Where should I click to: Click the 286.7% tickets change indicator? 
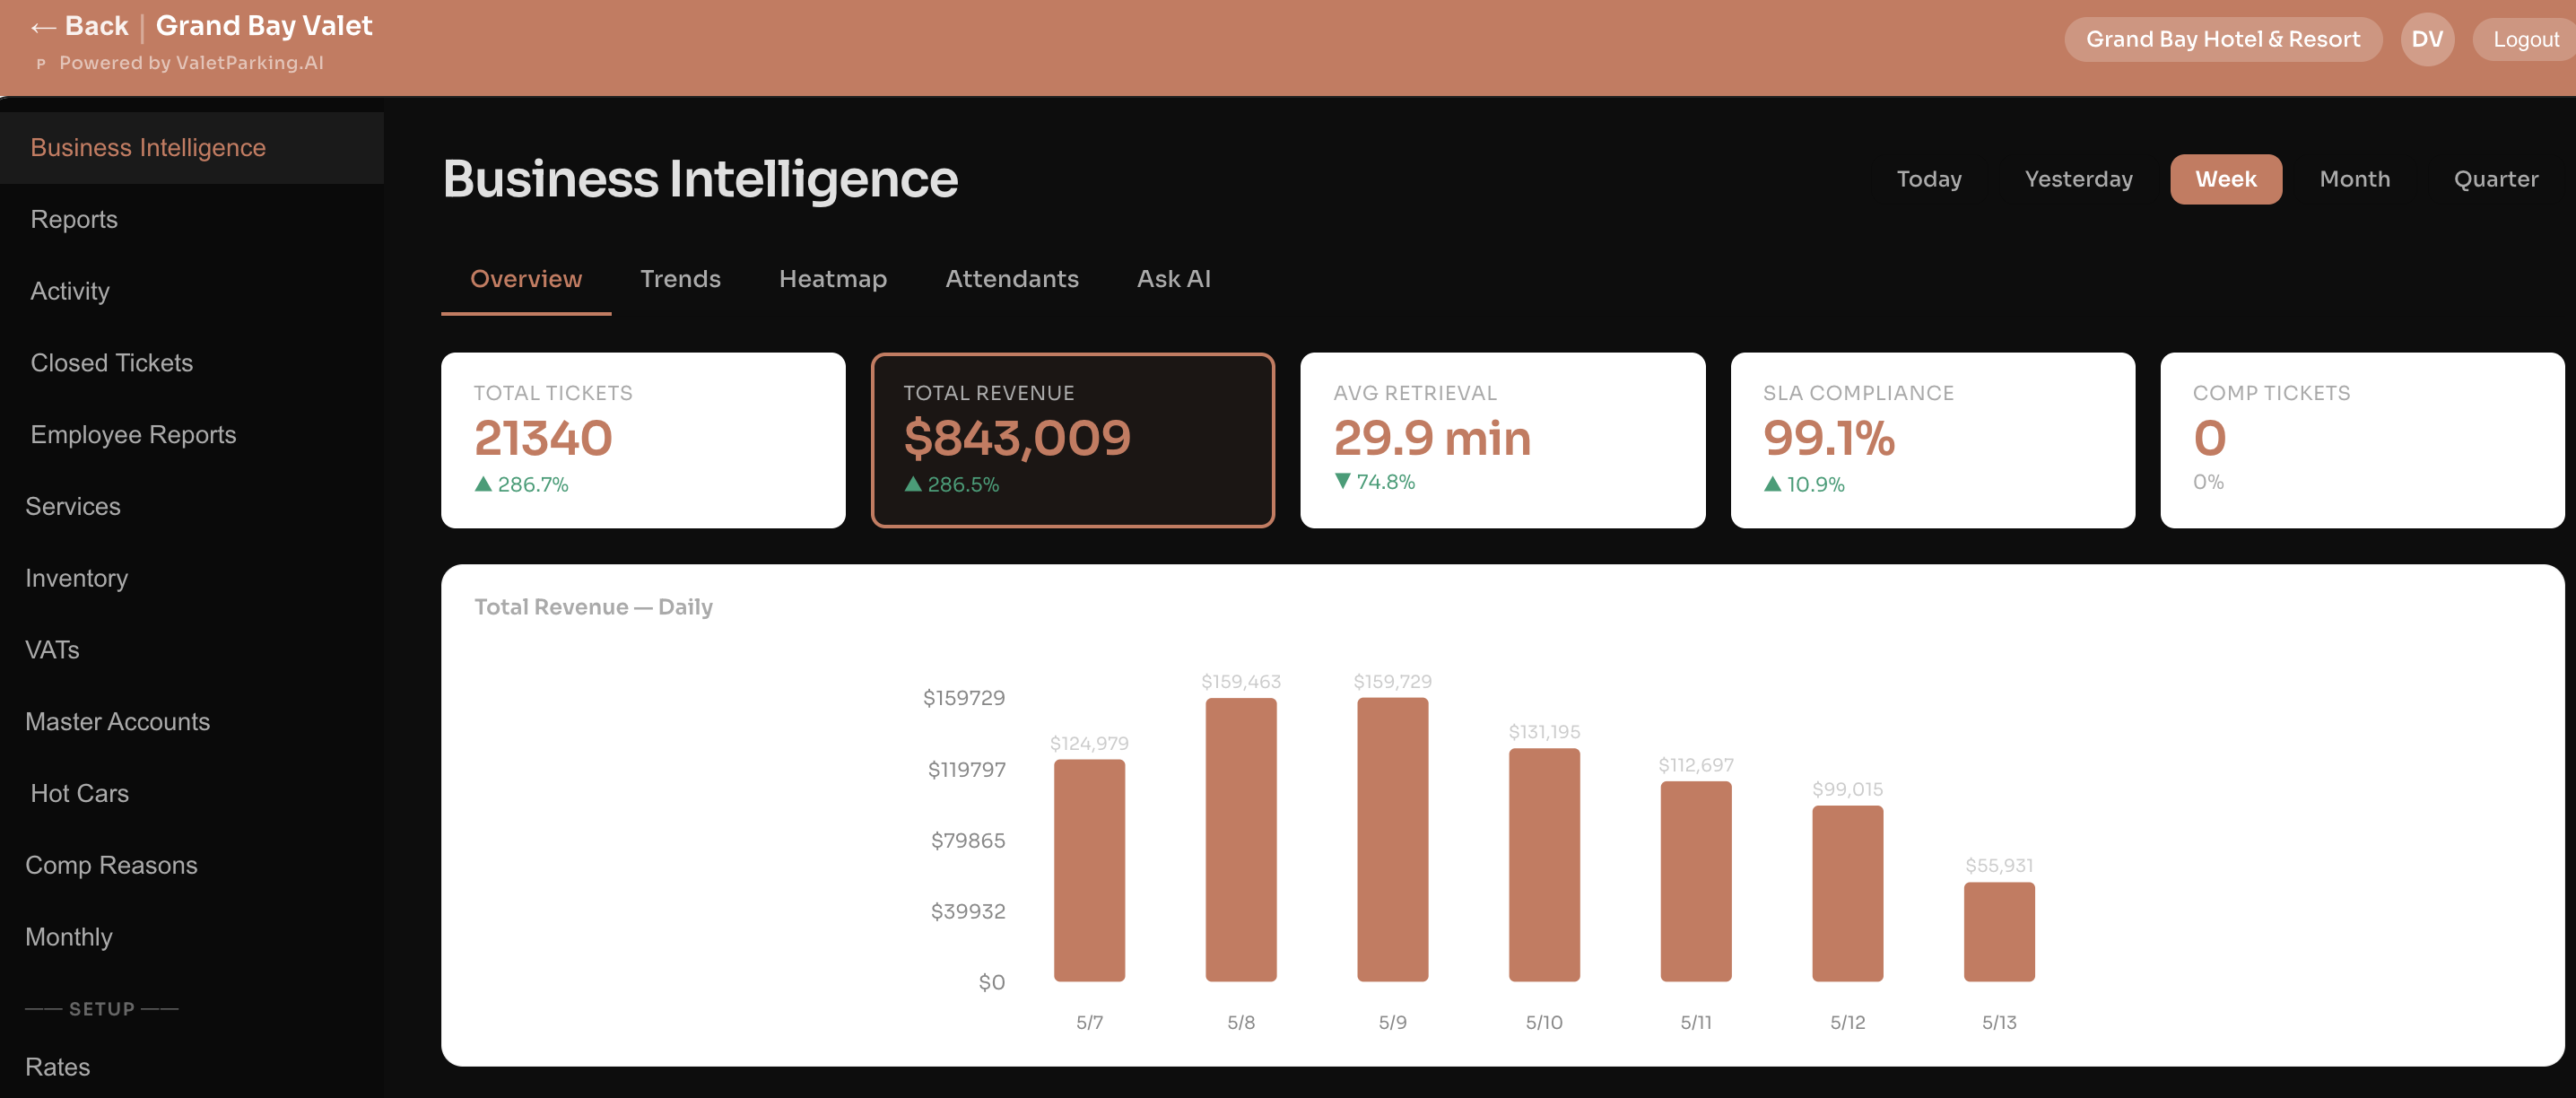[x=521, y=485]
